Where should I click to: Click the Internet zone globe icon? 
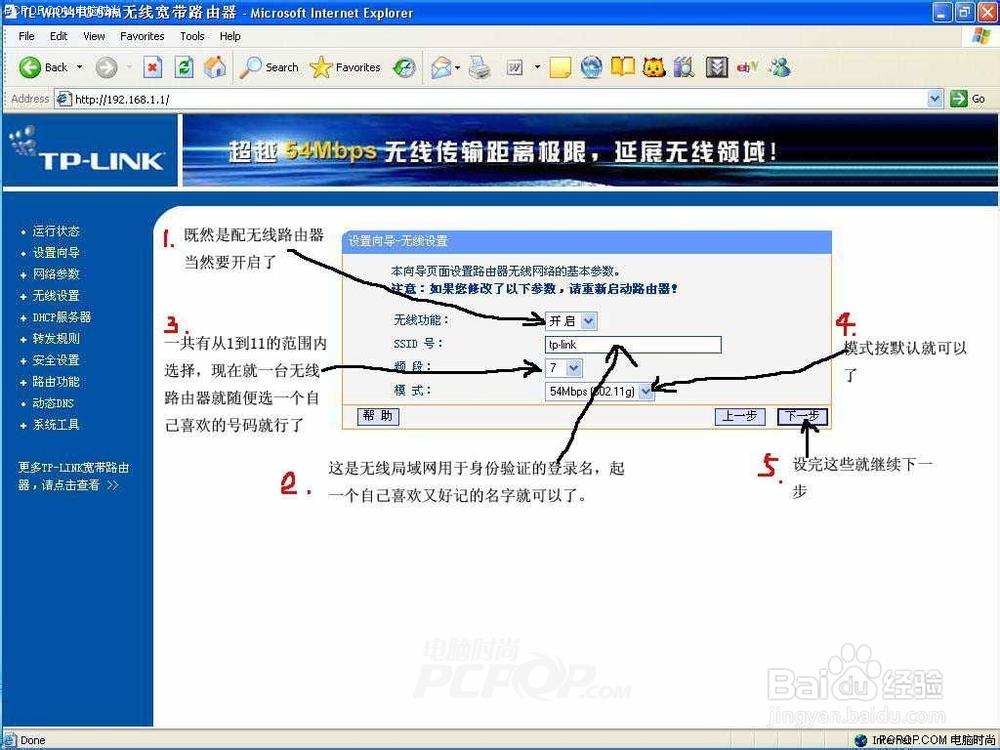point(860,740)
